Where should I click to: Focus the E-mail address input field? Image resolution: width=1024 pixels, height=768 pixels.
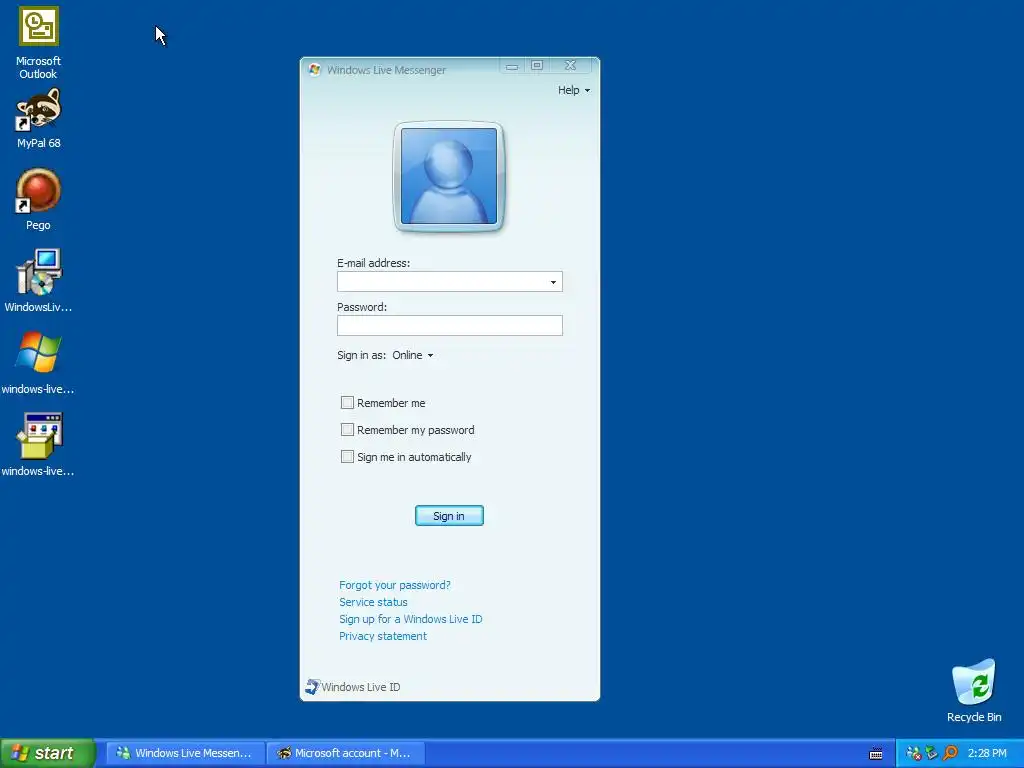(449, 281)
